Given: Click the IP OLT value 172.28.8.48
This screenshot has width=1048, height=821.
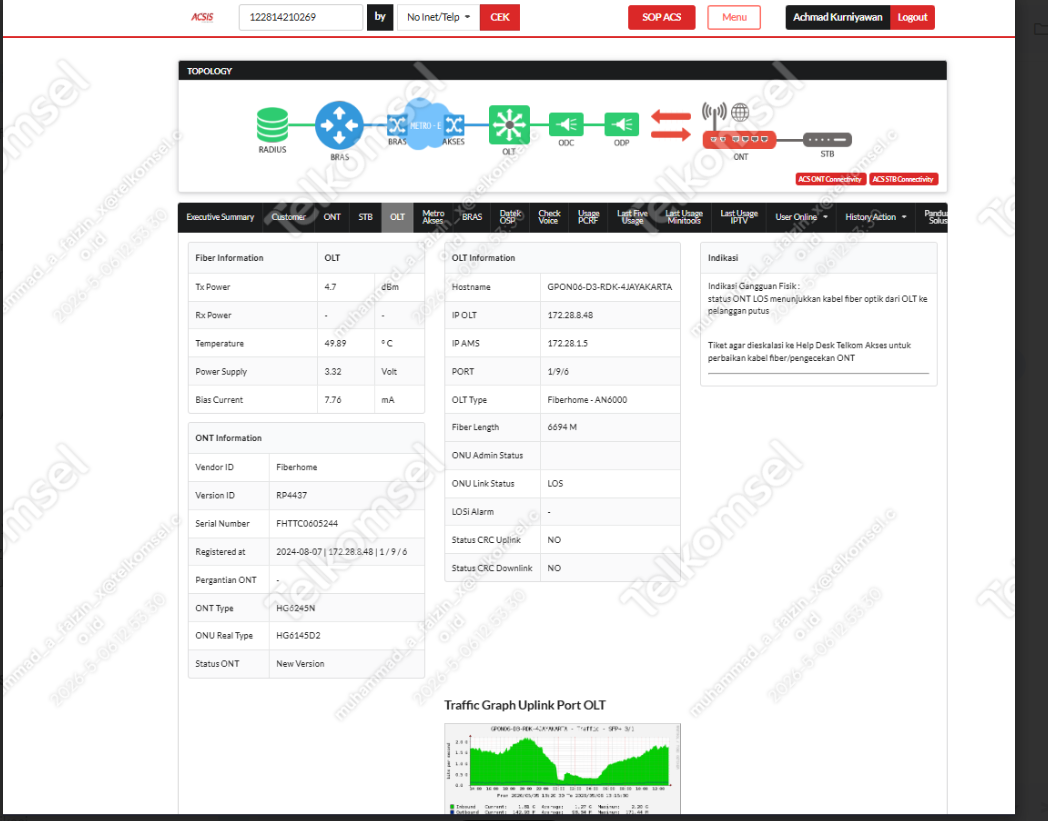Looking at the screenshot, I should pos(570,315).
